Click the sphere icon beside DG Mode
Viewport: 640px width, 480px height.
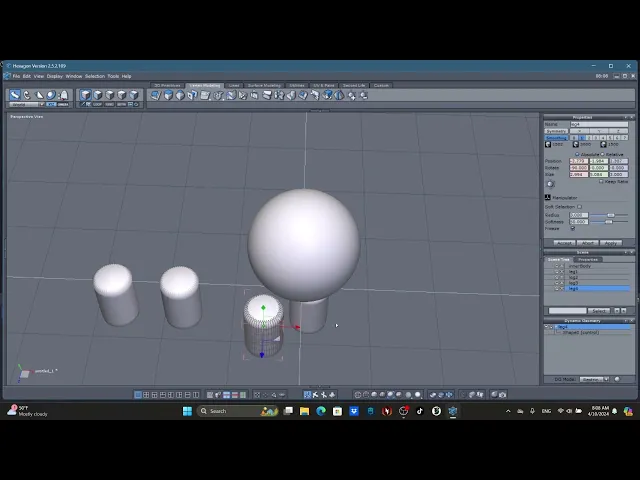(617, 379)
